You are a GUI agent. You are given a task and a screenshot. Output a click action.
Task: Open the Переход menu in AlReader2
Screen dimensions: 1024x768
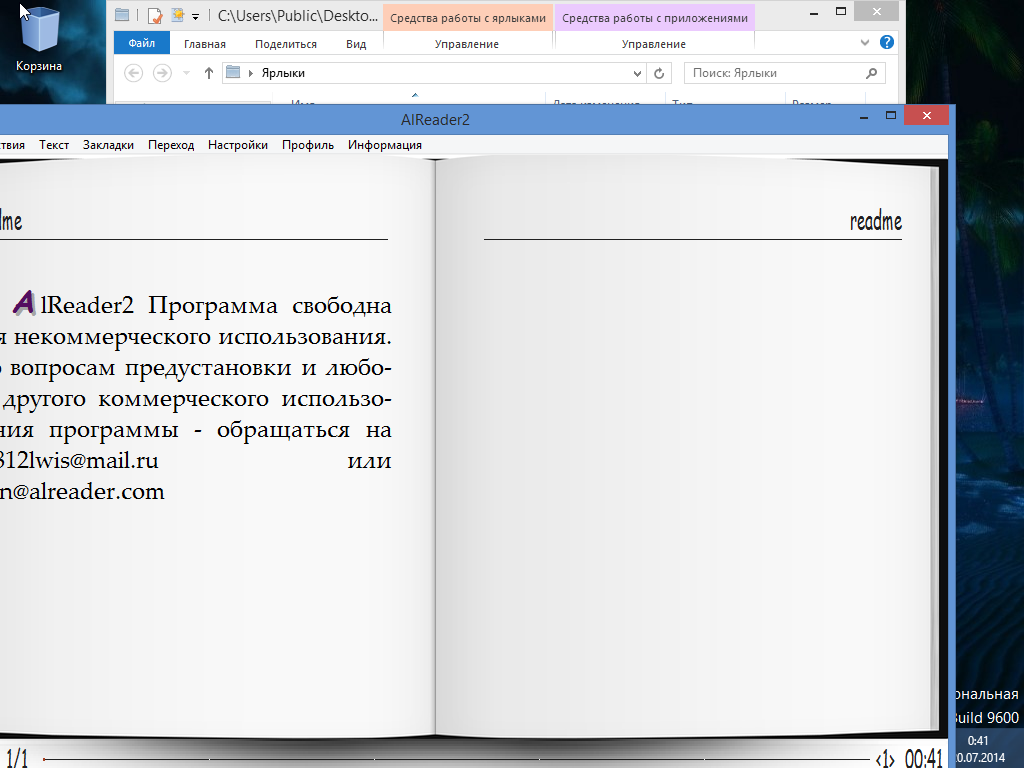click(171, 145)
